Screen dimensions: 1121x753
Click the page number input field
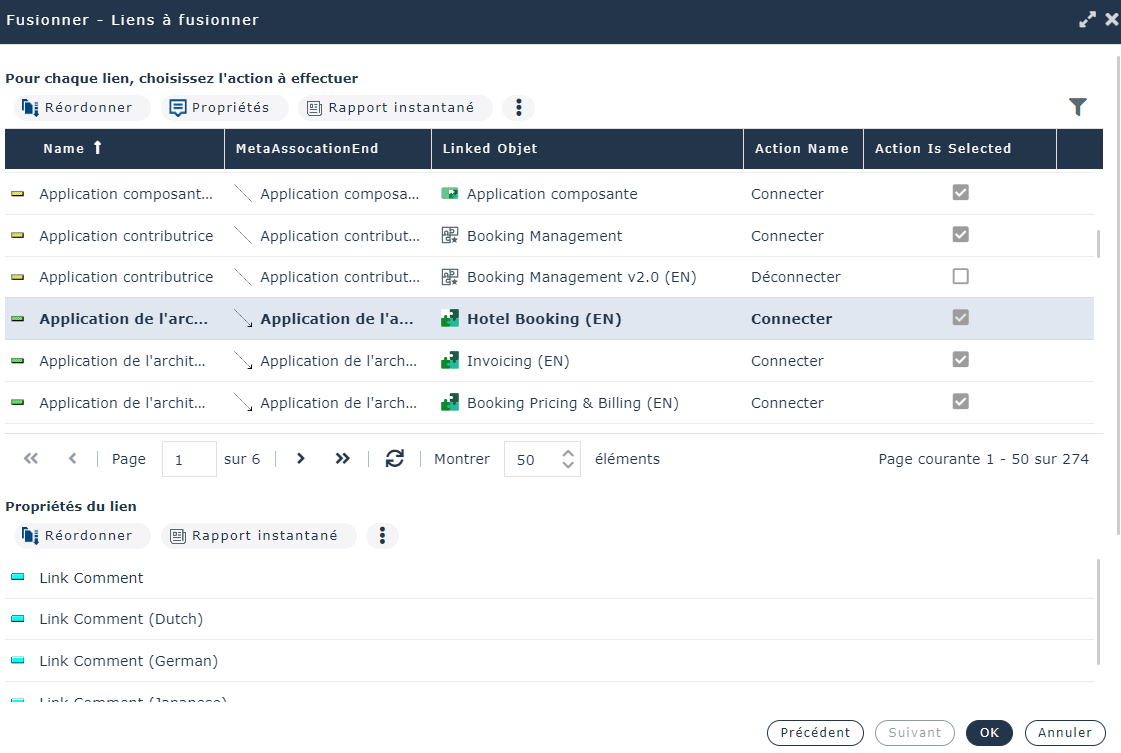(x=188, y=460)
